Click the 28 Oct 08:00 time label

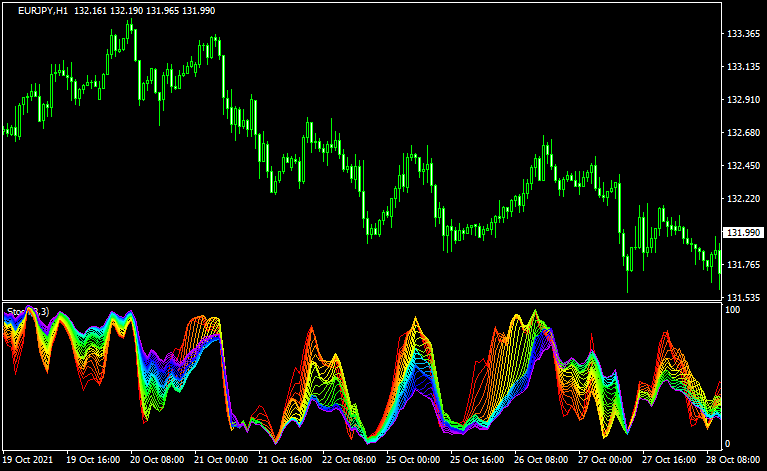point(732,461)
